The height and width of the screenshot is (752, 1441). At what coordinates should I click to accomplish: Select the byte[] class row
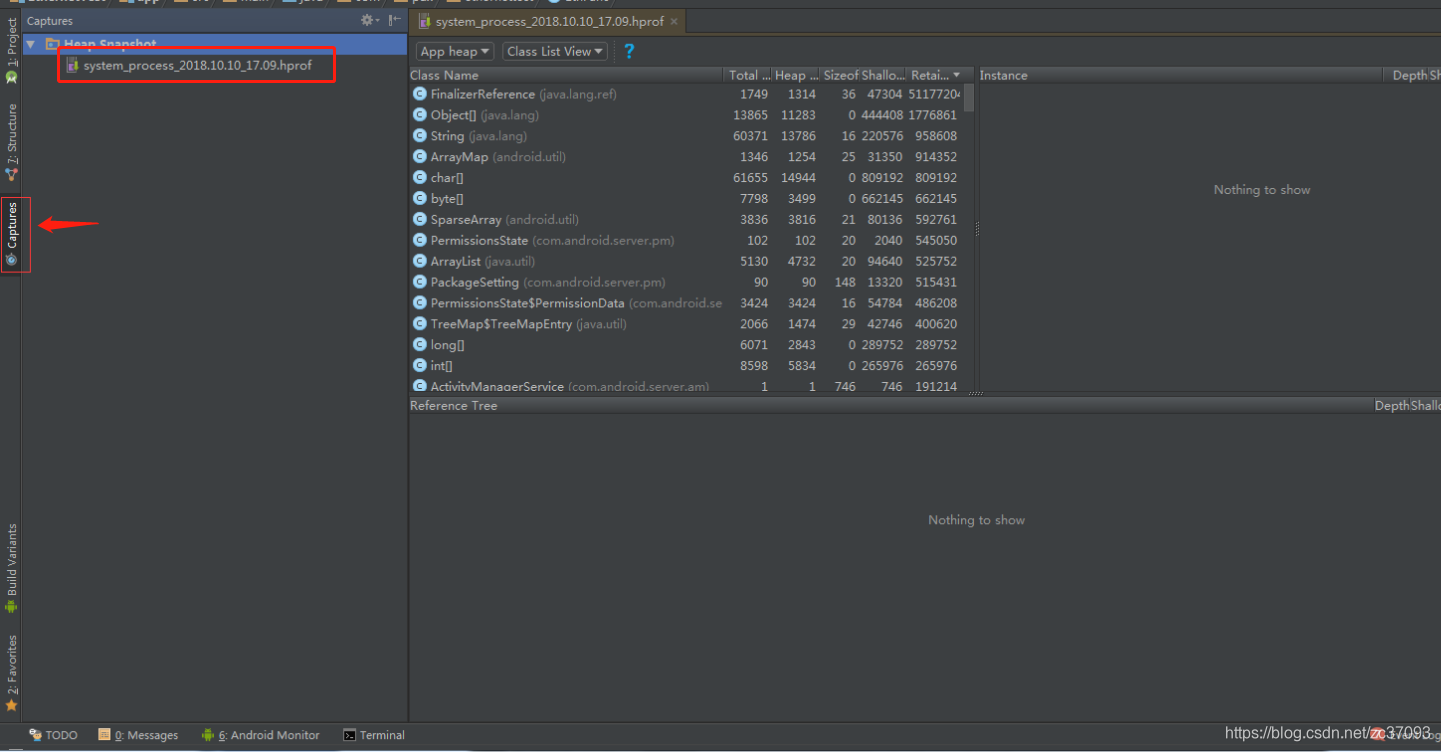coord(685,199)
